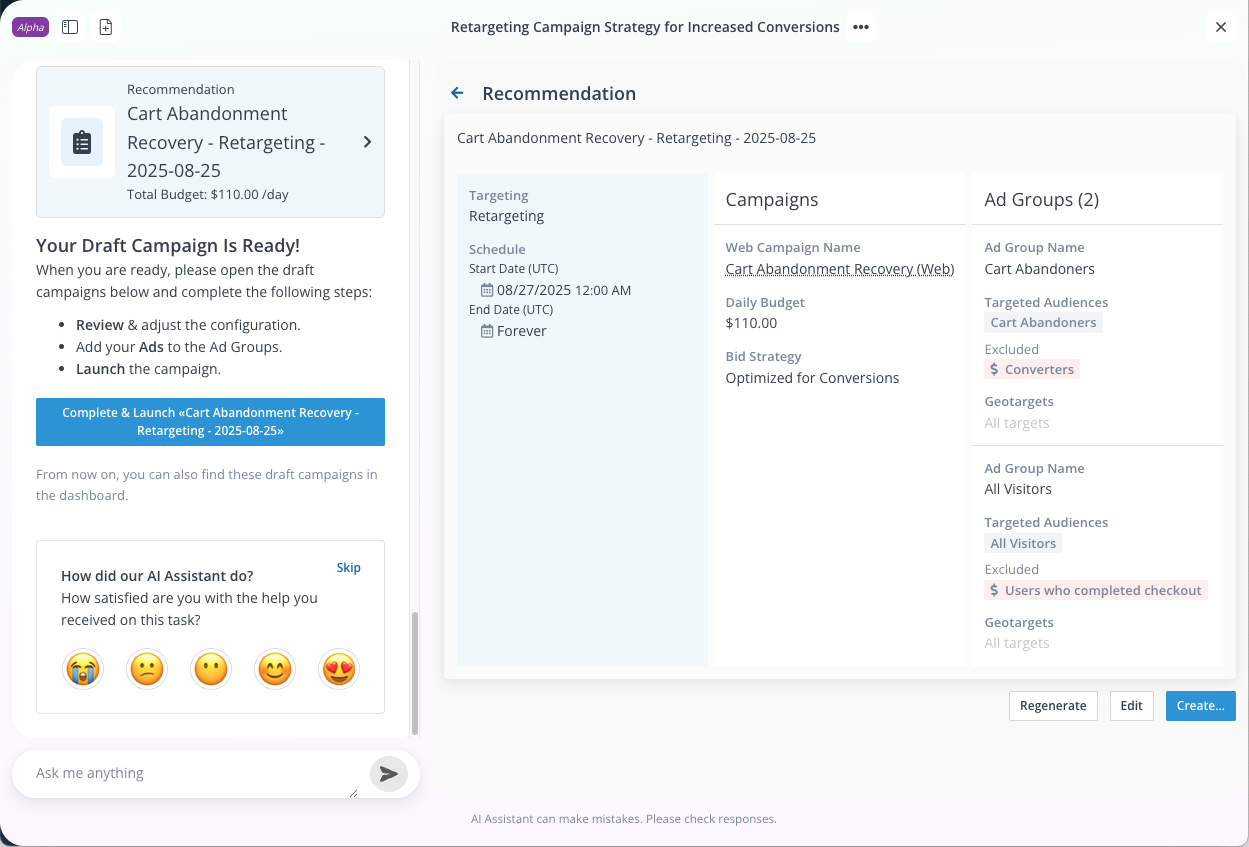Select the crying face emoji rating
The width and height of the screenshot is (1249, 847).
[x=84, y=669]
